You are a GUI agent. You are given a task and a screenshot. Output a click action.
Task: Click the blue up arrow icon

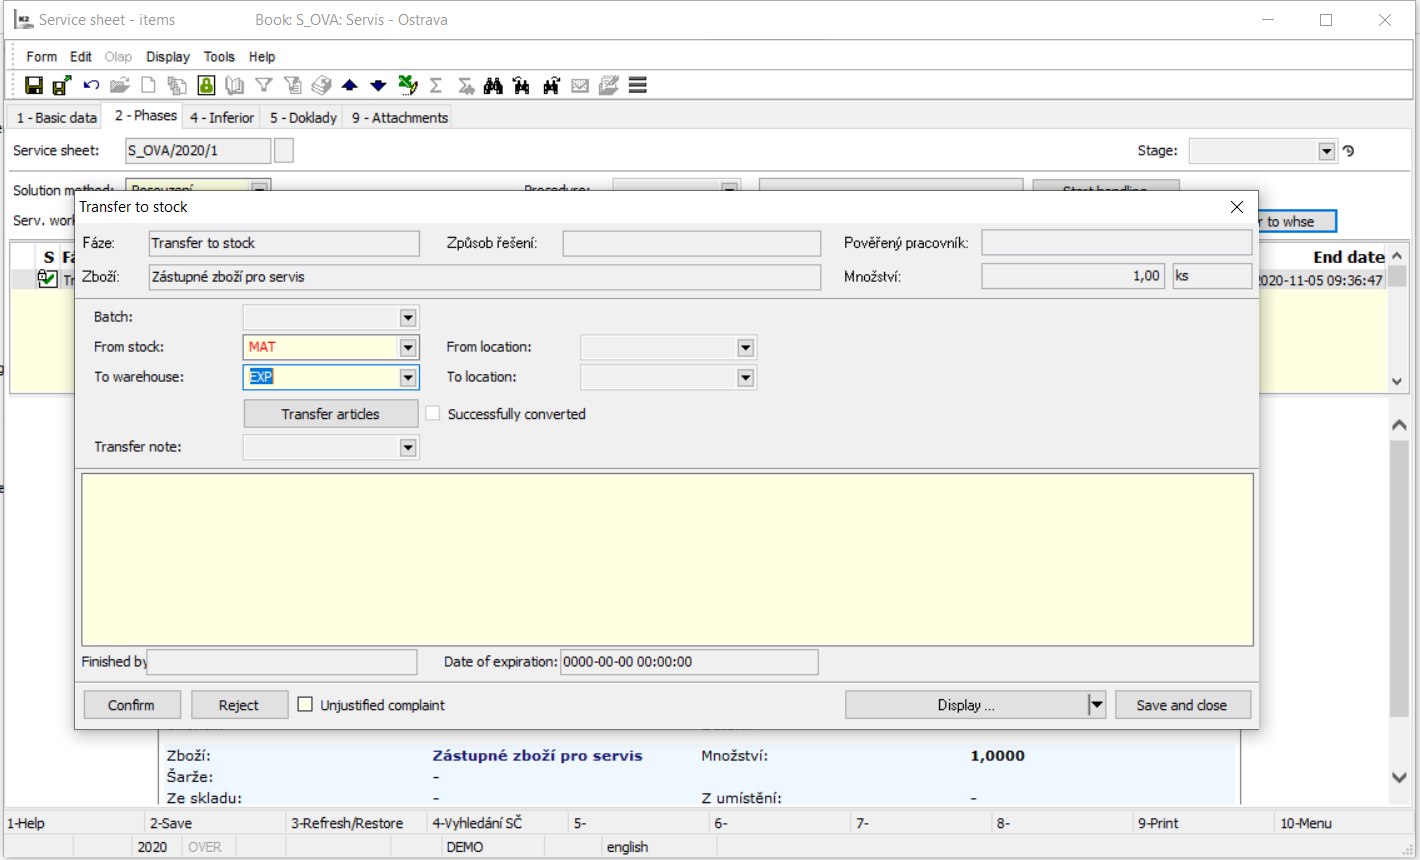click(x=349, y=86)
